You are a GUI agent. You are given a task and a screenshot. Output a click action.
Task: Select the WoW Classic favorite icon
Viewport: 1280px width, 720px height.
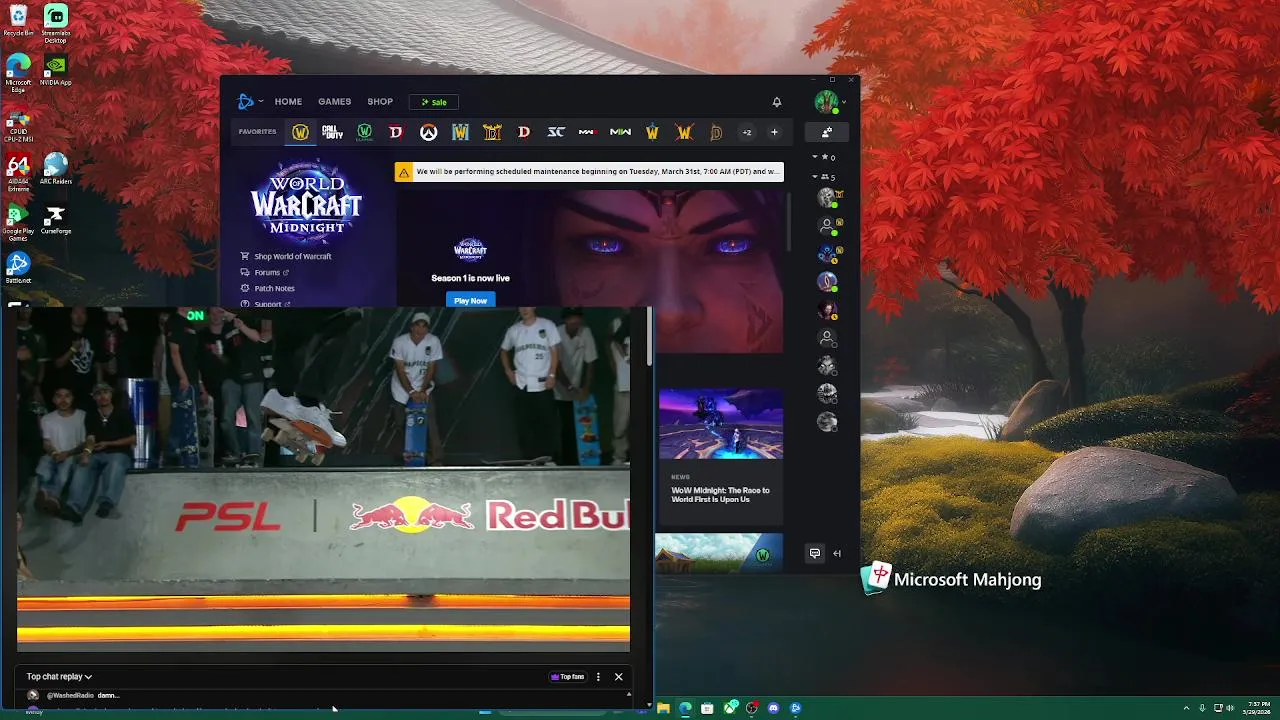[364, 132]
